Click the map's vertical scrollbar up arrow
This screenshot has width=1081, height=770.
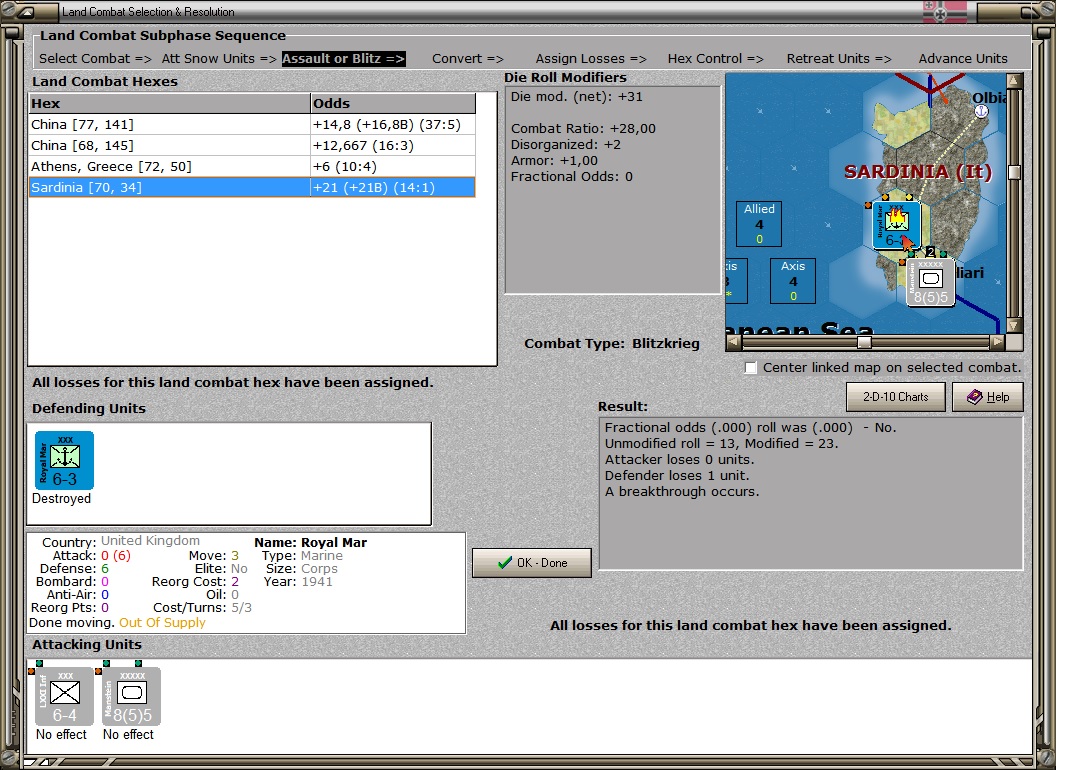click(x=1013, y=81)
